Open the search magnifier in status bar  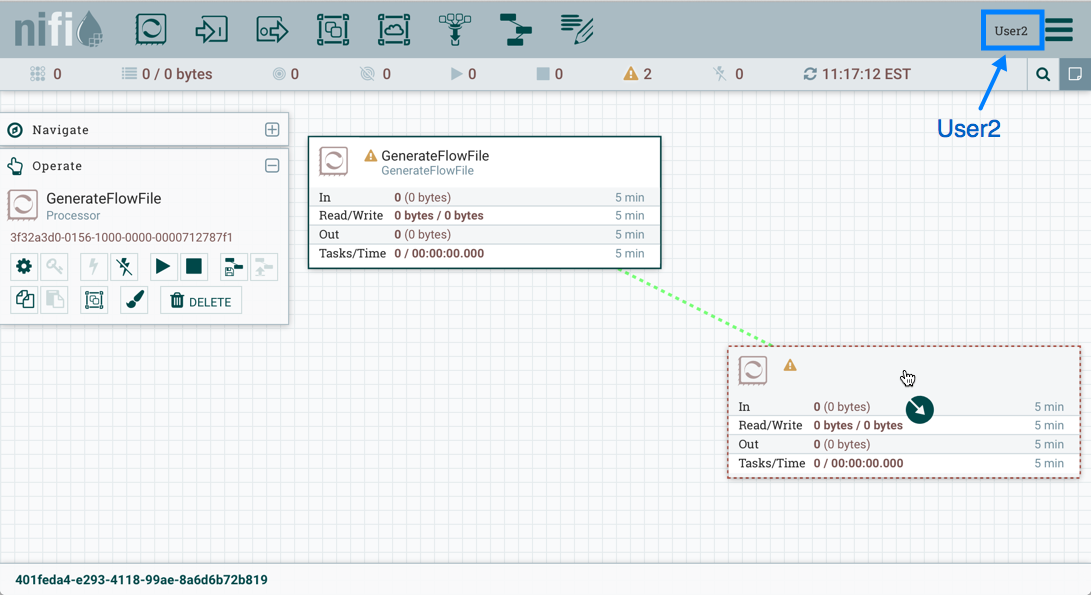pos(1043,74)
